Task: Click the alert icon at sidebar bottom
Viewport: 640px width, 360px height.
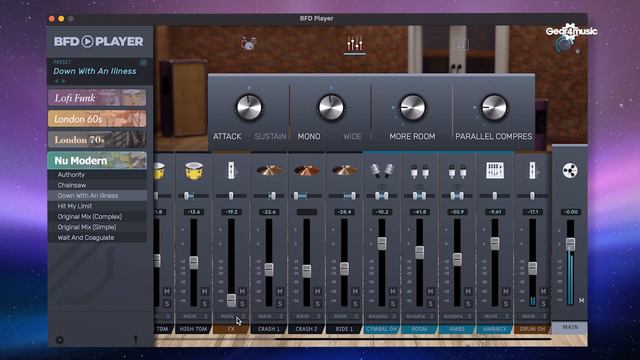Action: click(136, 340)
